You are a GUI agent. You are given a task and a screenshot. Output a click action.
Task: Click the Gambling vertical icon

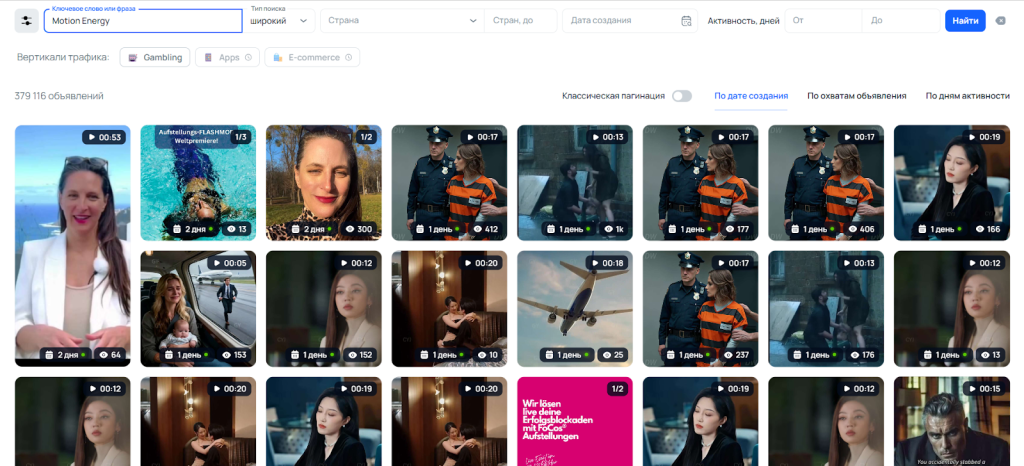point(132,58)
